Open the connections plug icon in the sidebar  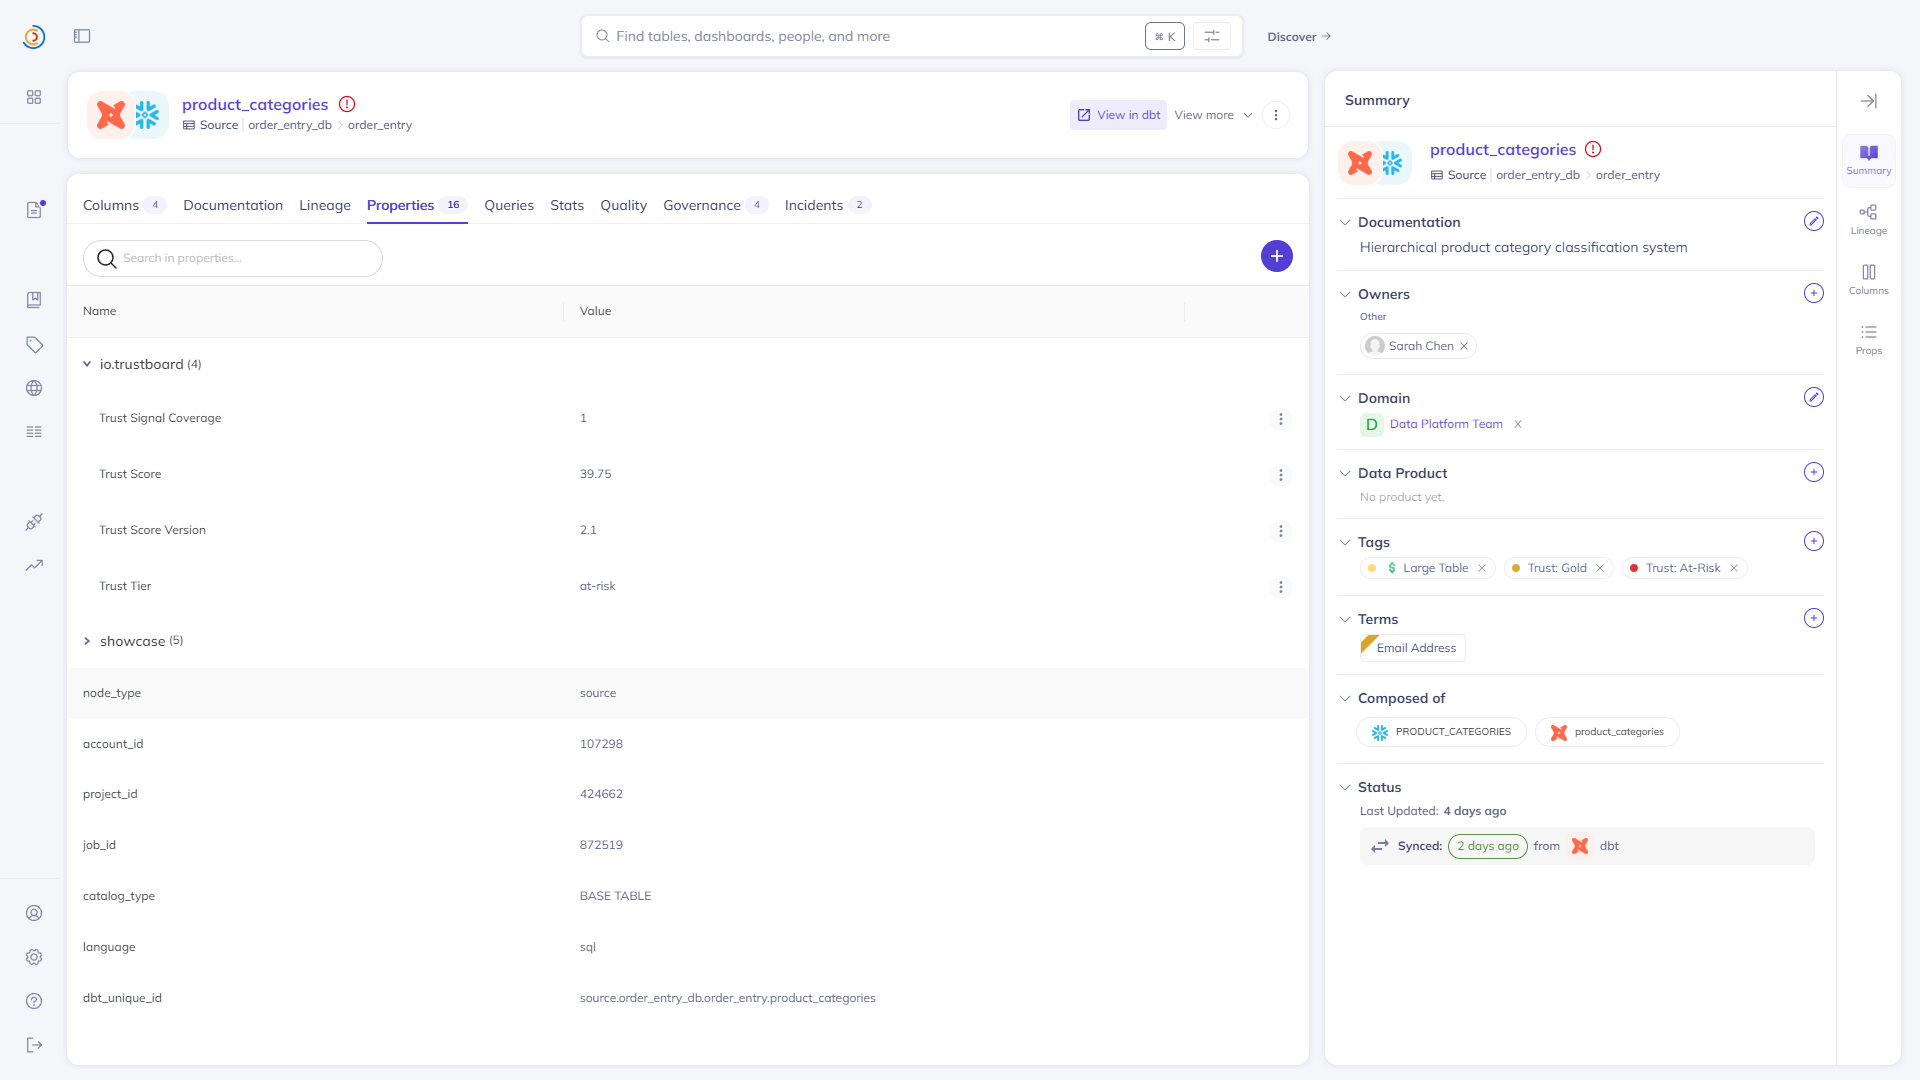point(34,522)
